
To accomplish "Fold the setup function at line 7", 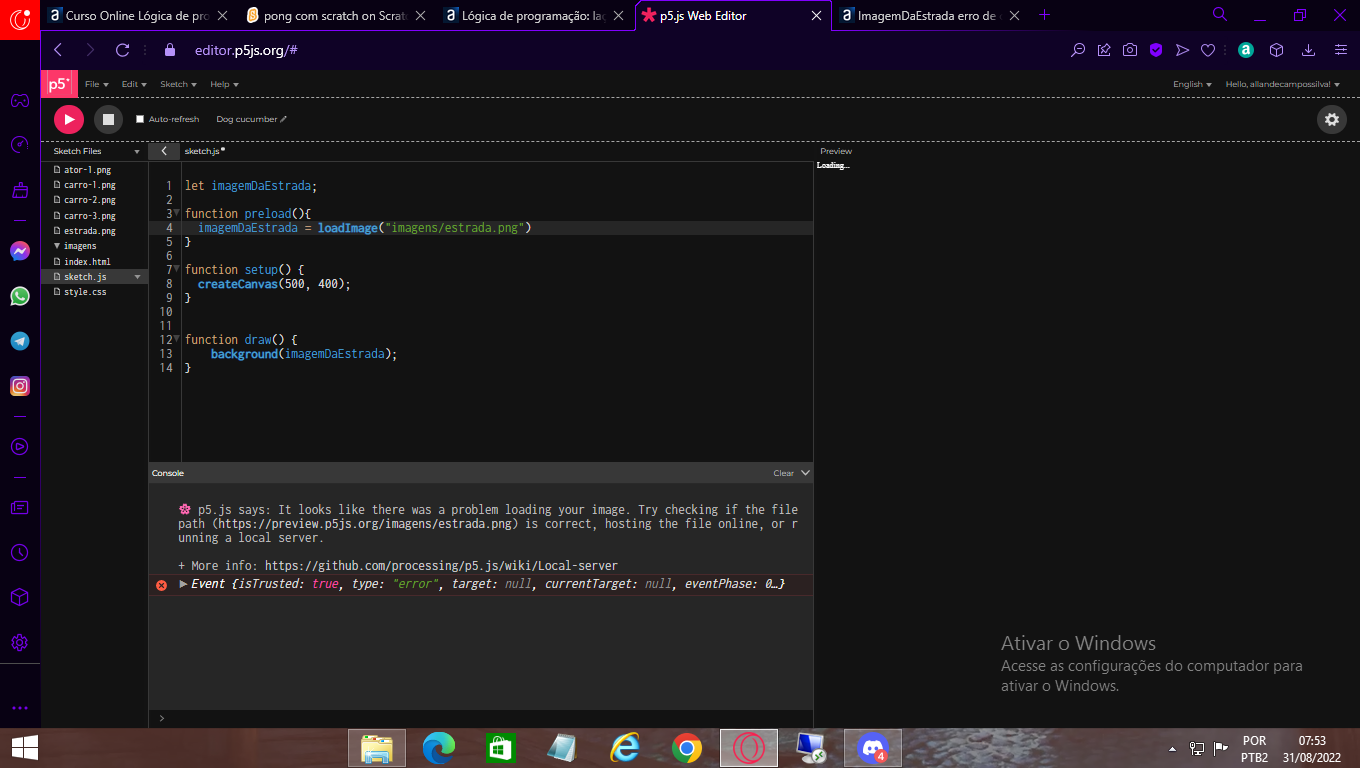I will click(177, 270).
